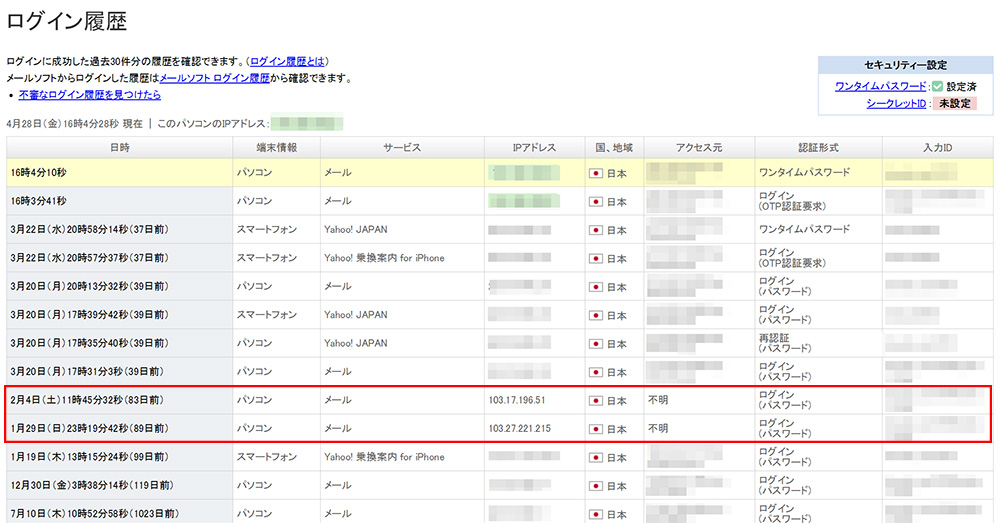The width and height of the screenshot is (1000, 523).
Task: Click the 国、地域 column header
Action: pyautogui.click(x=614, y=147)
